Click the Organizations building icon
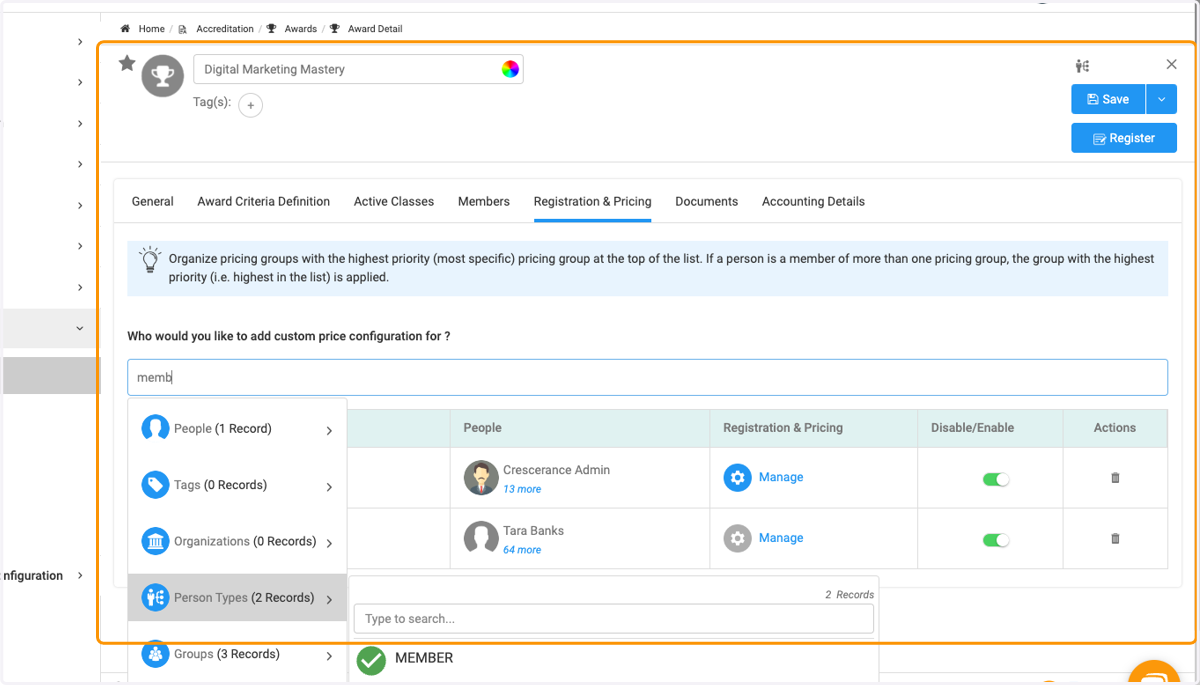 (x=155, y=541)
